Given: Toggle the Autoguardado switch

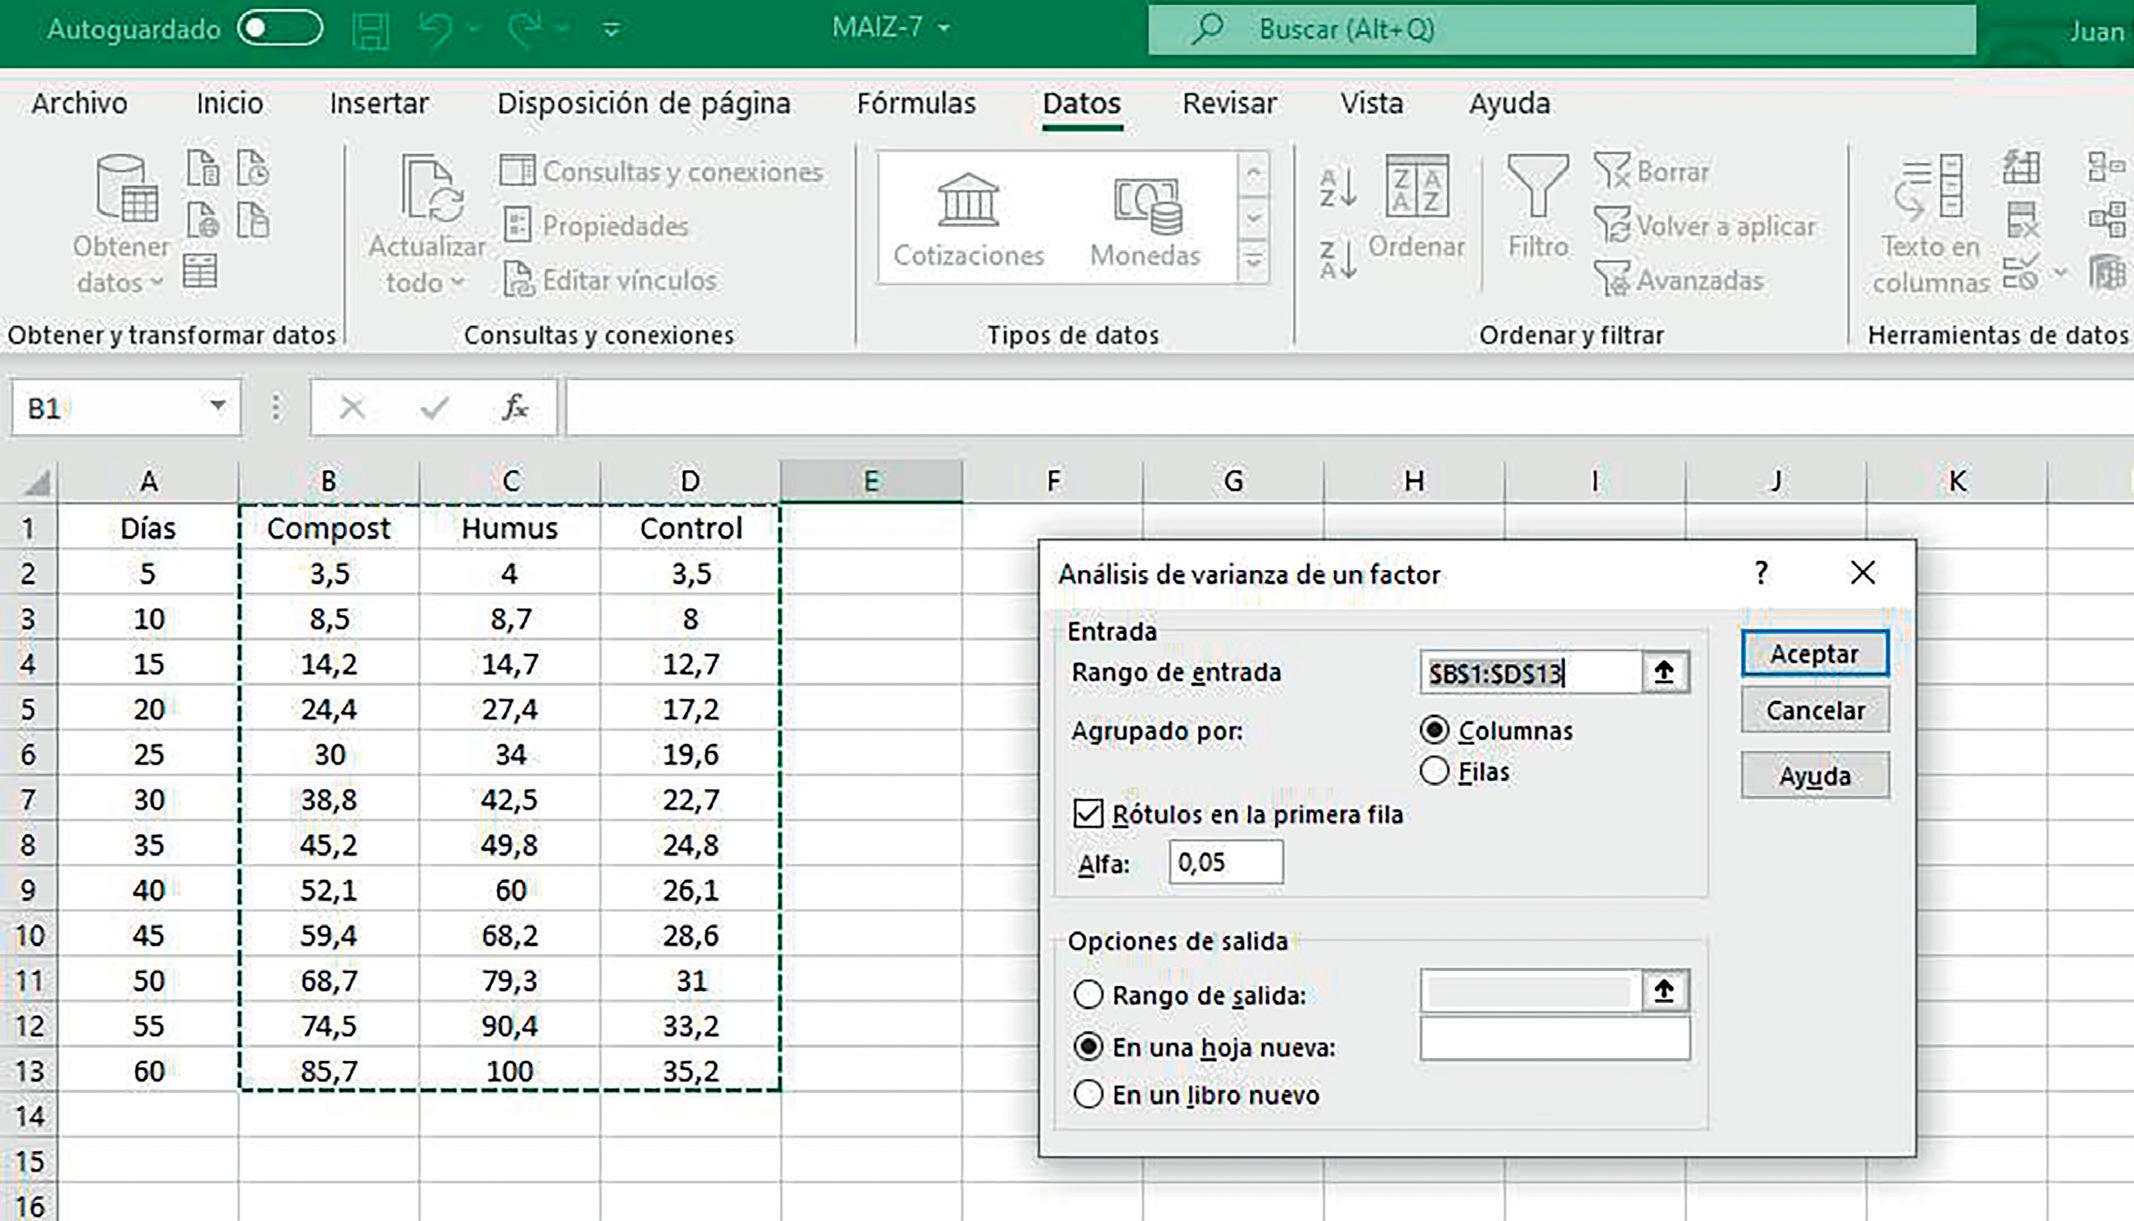Looking at the screenshot, I should [x=280, y=29].
